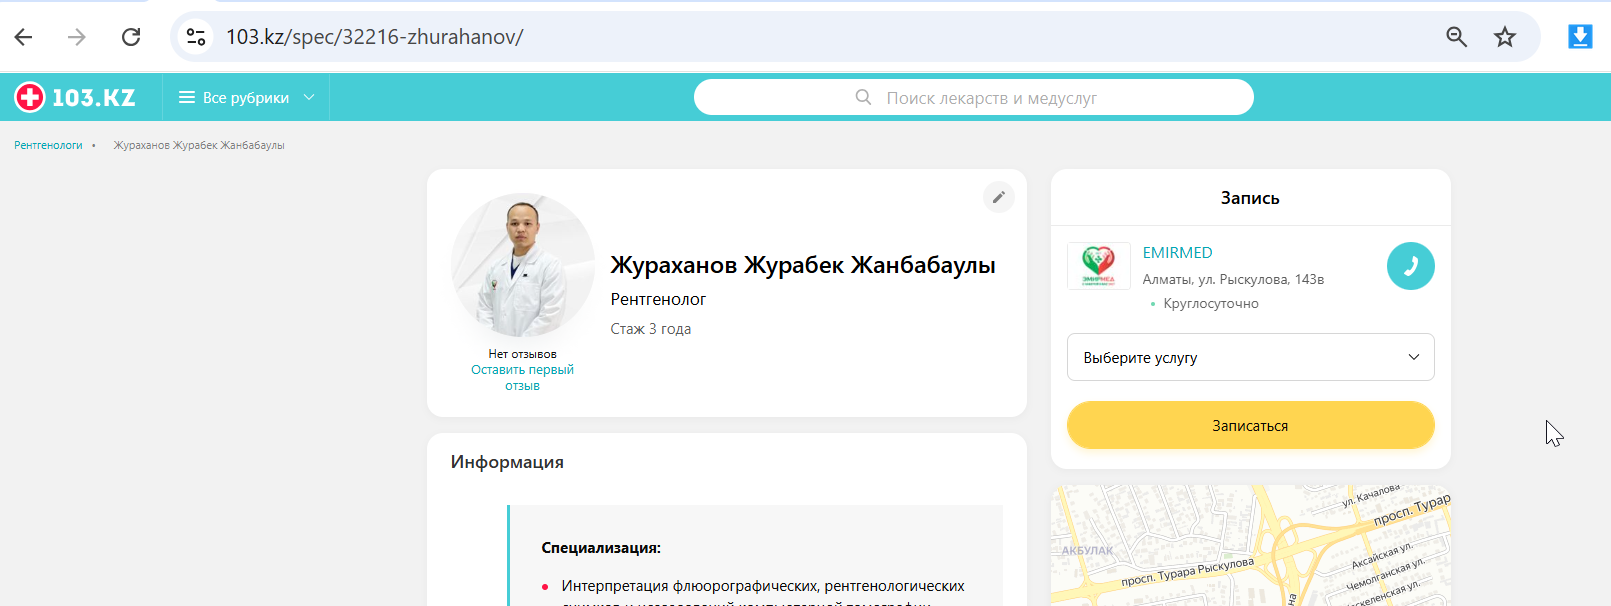Click Стаж 3 года text

pos(651,329)
